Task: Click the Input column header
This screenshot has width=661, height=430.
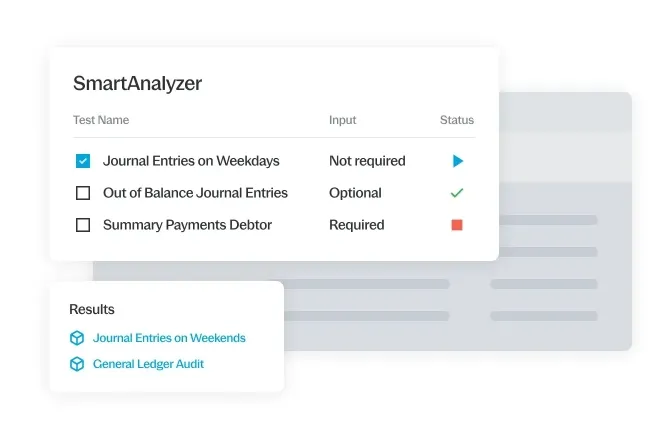Action: pos(343,120)
